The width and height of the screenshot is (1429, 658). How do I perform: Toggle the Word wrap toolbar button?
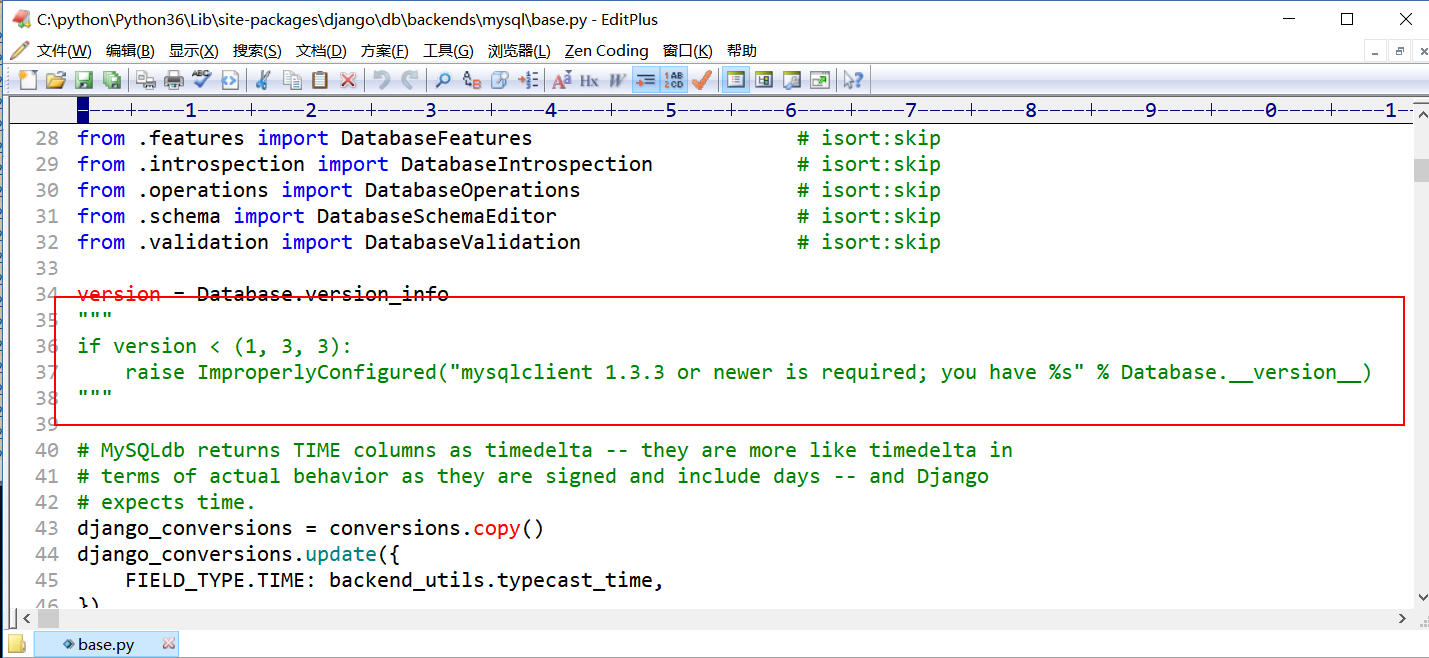(x=645, y=80)
